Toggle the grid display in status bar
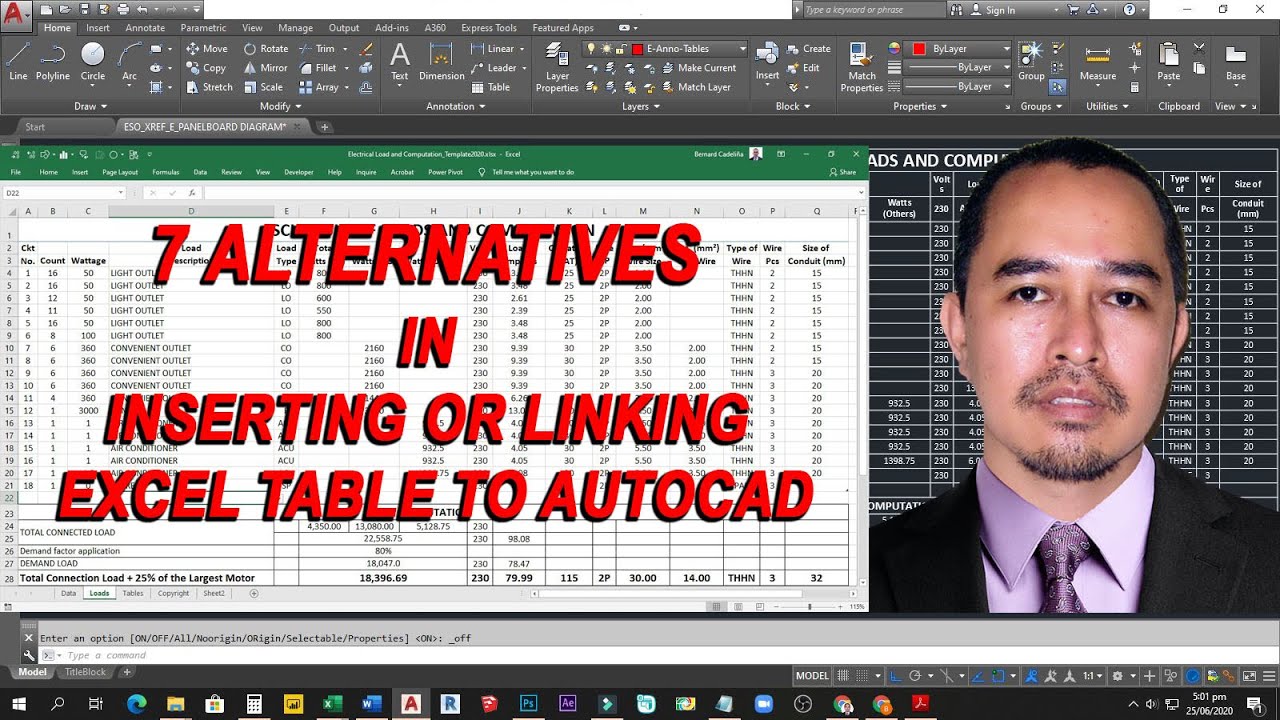 (845, 676)
